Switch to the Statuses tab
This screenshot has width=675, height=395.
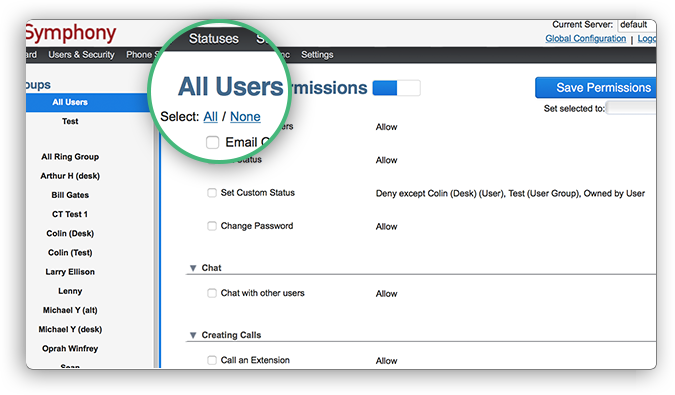tap(214, 39)
